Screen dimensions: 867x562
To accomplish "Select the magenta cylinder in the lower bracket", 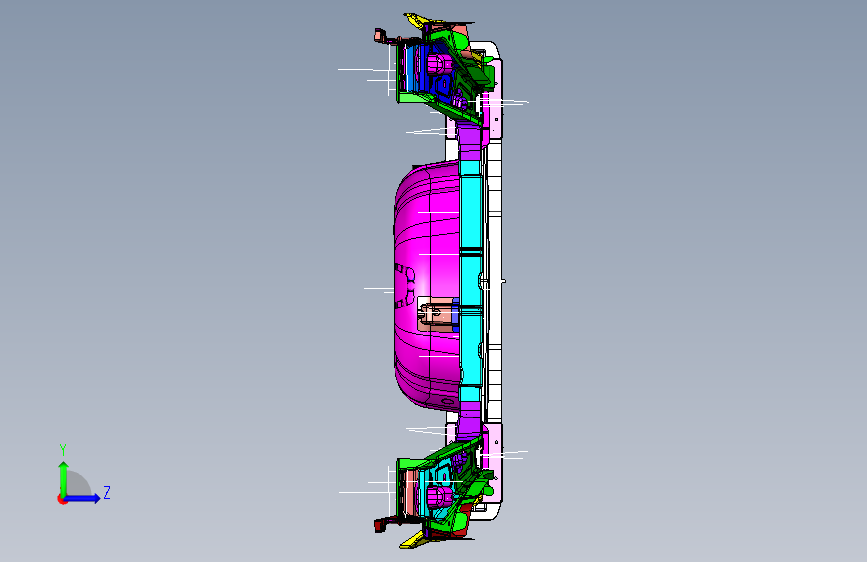I will click(439, 496).
